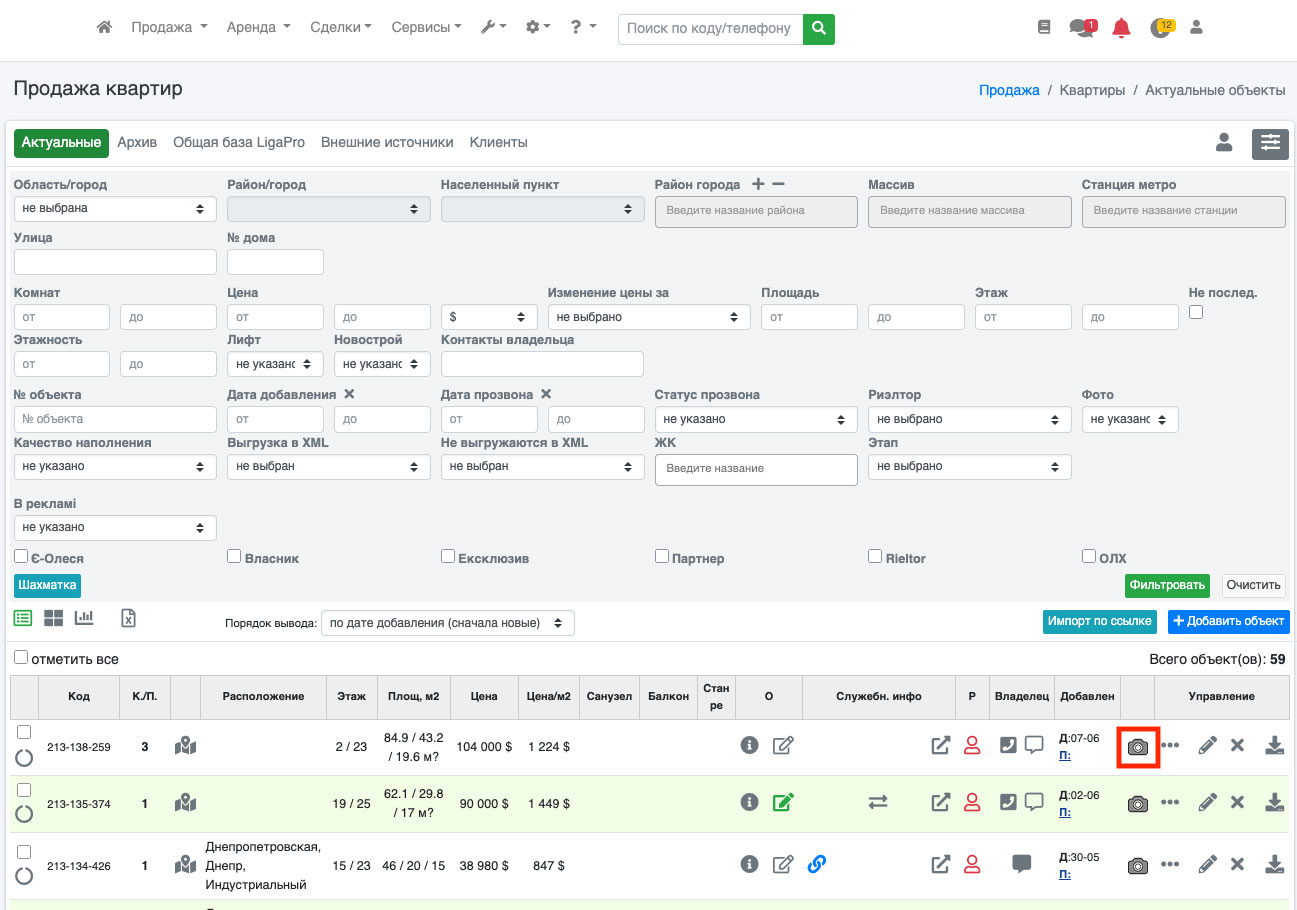Enable the Ексклюзив checkbox
1297x910 pixels.
(x=448, y=556)
